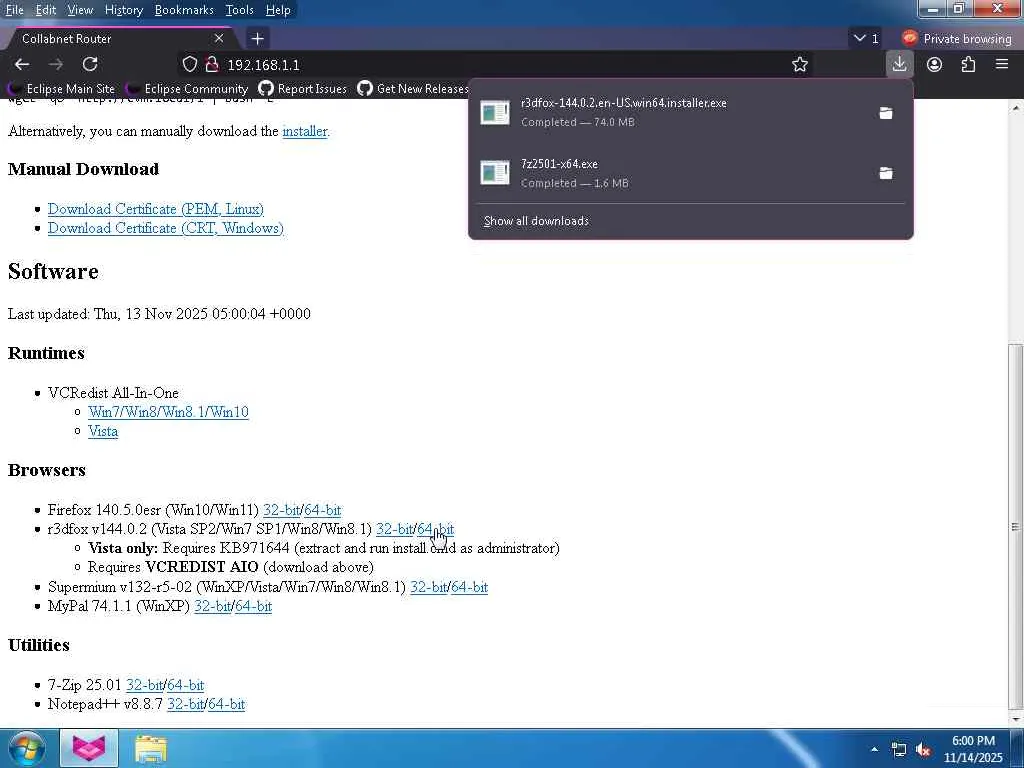This screenshot has width=1024, height=768.
Task: Open Report Issues GitHub bookmark
Action: tap(303, 88)
